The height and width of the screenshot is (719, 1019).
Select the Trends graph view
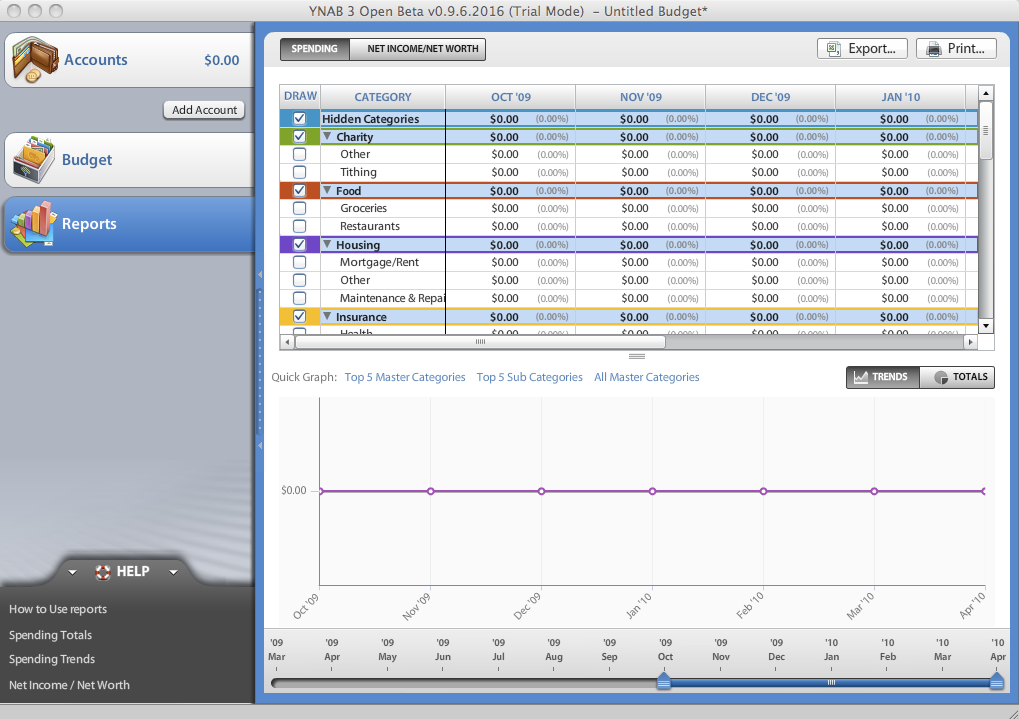click(883, 377)
